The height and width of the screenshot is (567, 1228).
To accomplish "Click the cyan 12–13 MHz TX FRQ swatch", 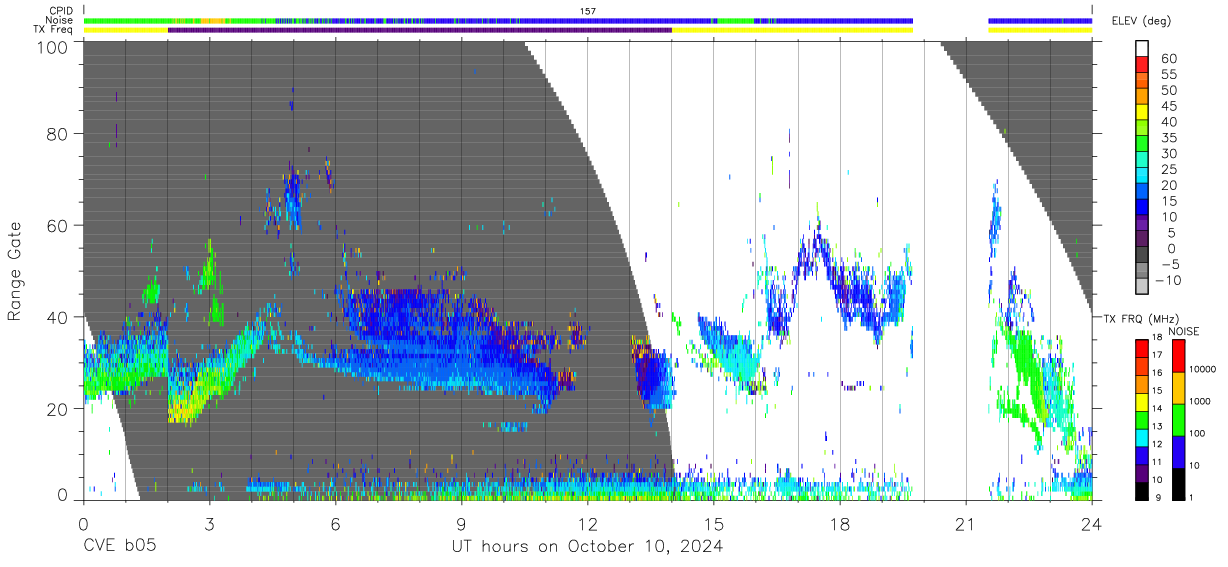I will (x=1142, y=438).
